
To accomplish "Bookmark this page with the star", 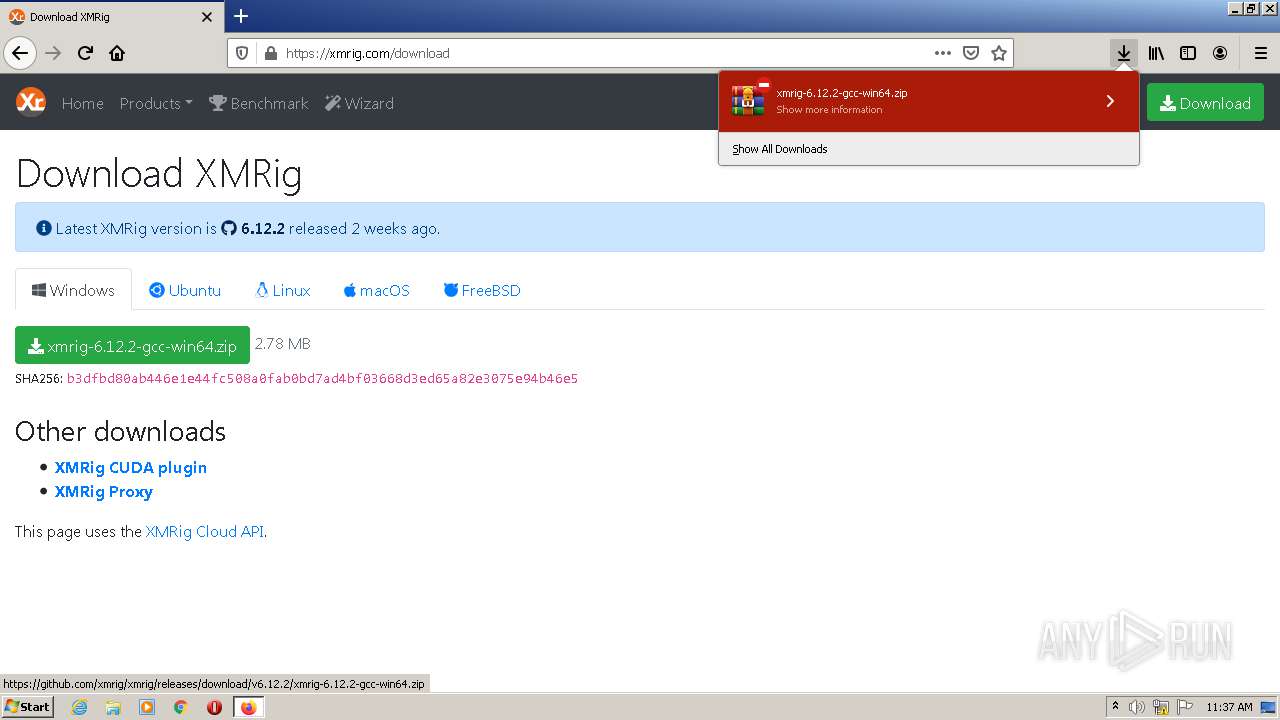I will click(998, 53).
